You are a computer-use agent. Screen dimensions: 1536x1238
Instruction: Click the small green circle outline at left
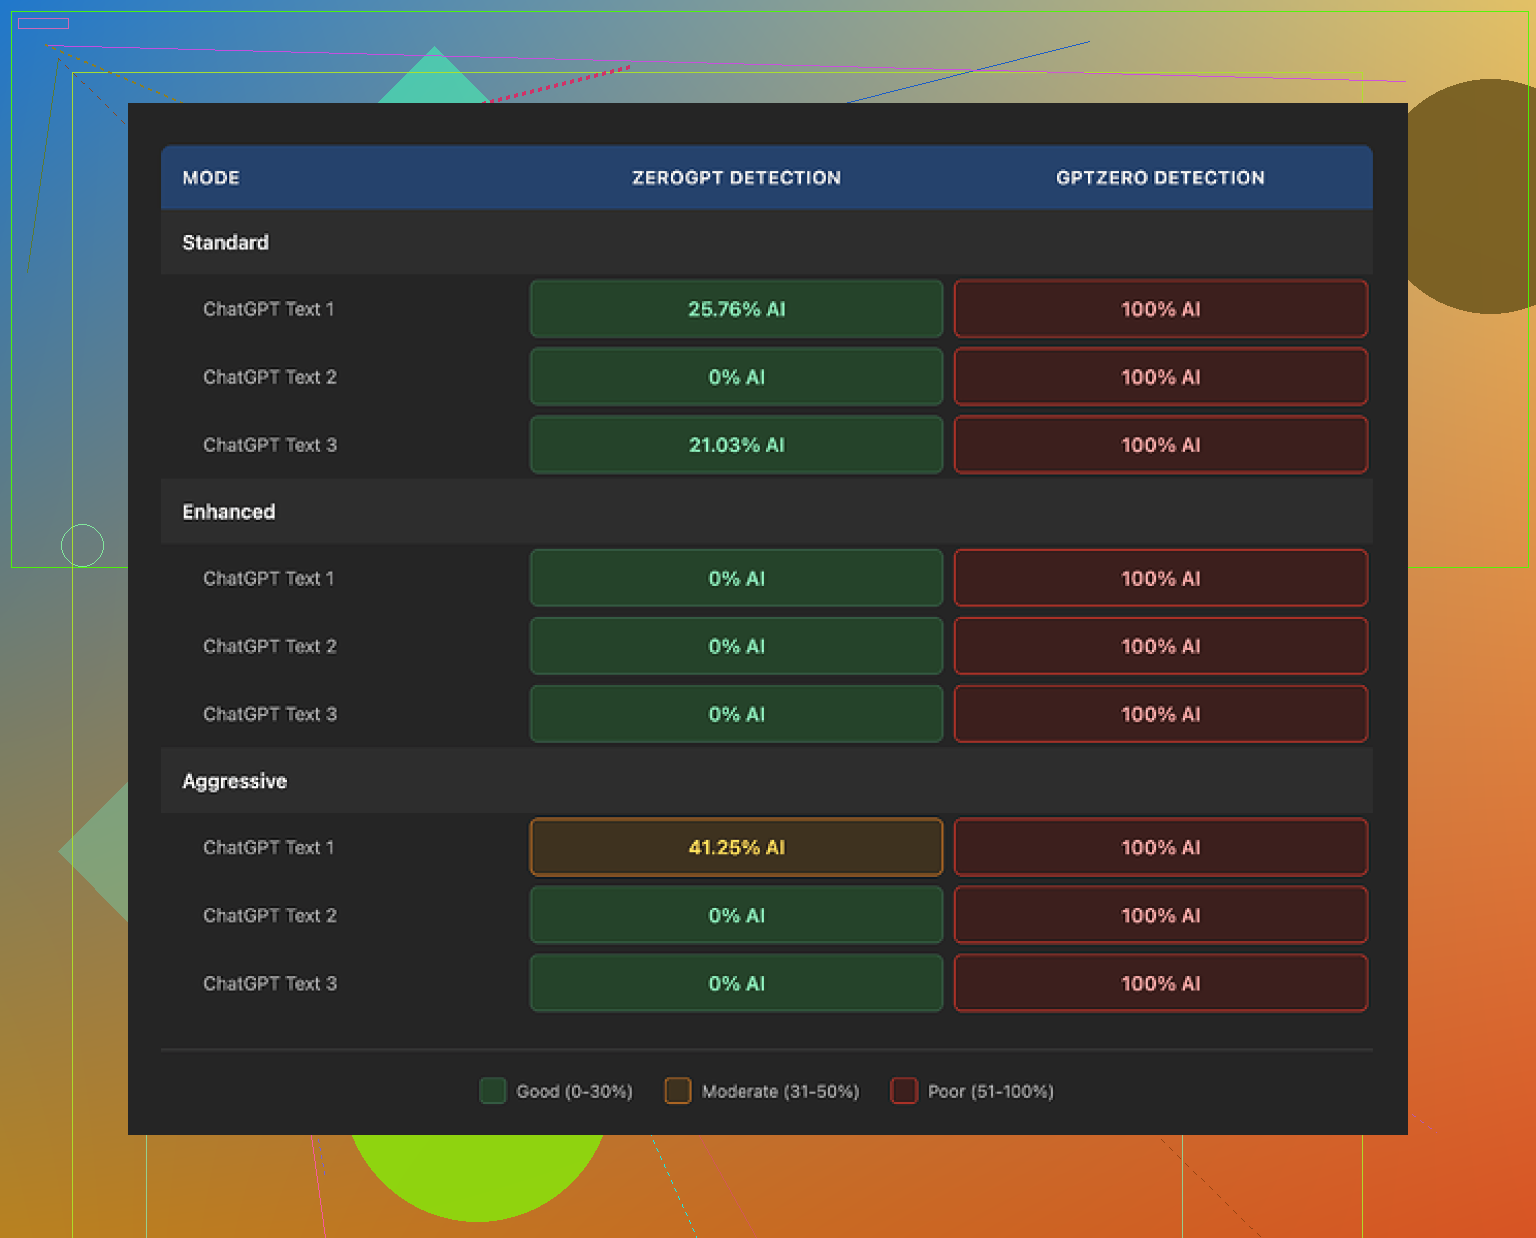pyautogui.click(x=82, y=545)
